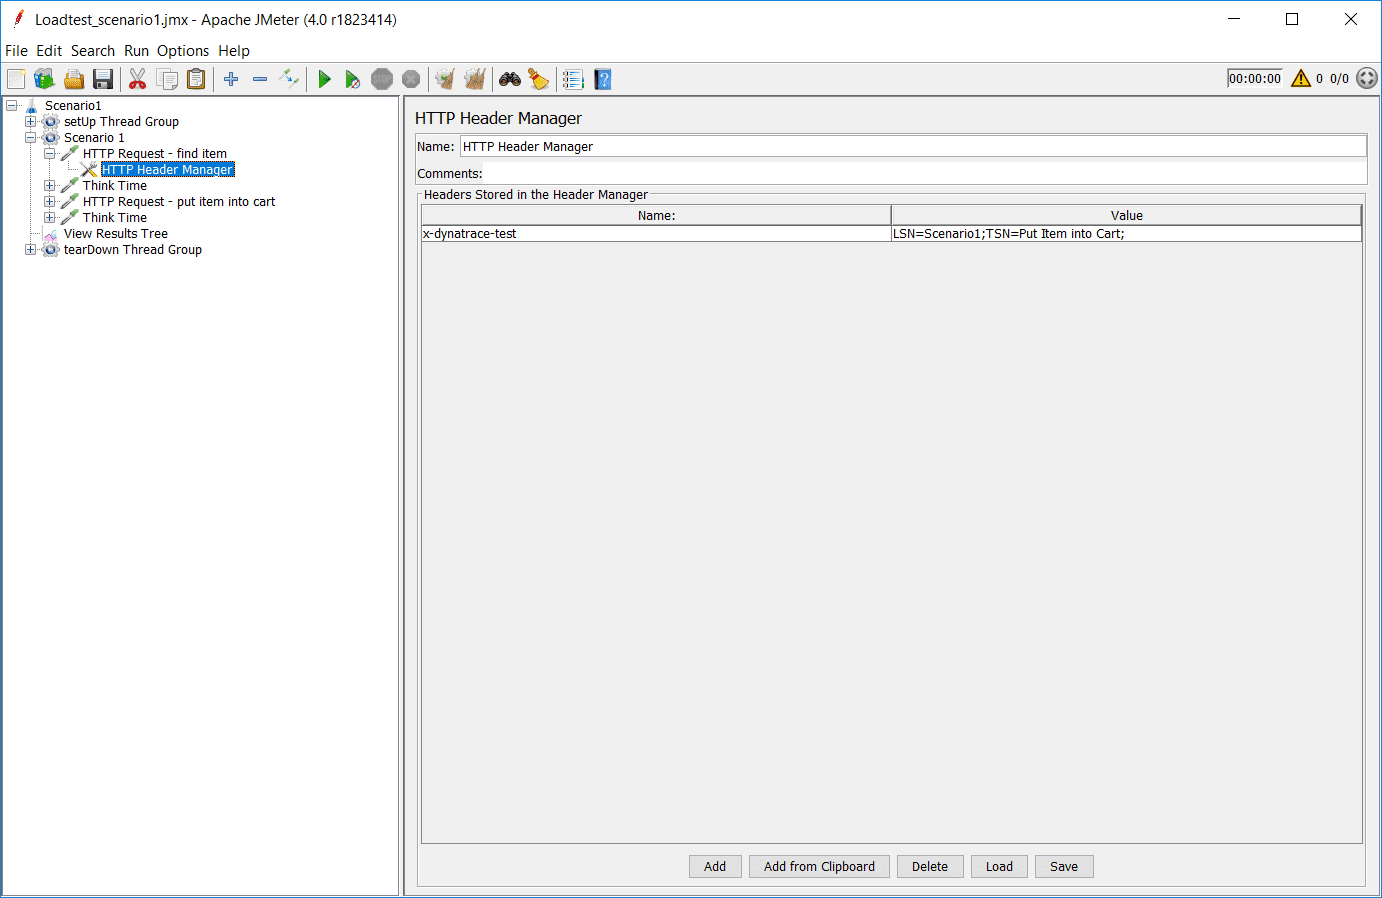
Task: Click the Comments input field
Action: 925,173
